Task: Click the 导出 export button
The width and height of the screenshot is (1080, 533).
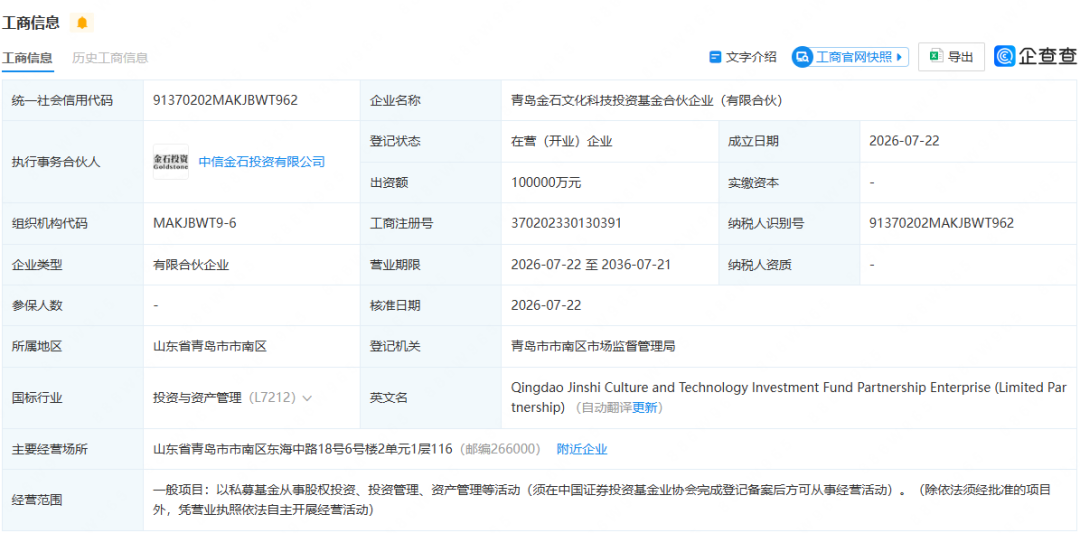Action: click(x=951, y=57)
